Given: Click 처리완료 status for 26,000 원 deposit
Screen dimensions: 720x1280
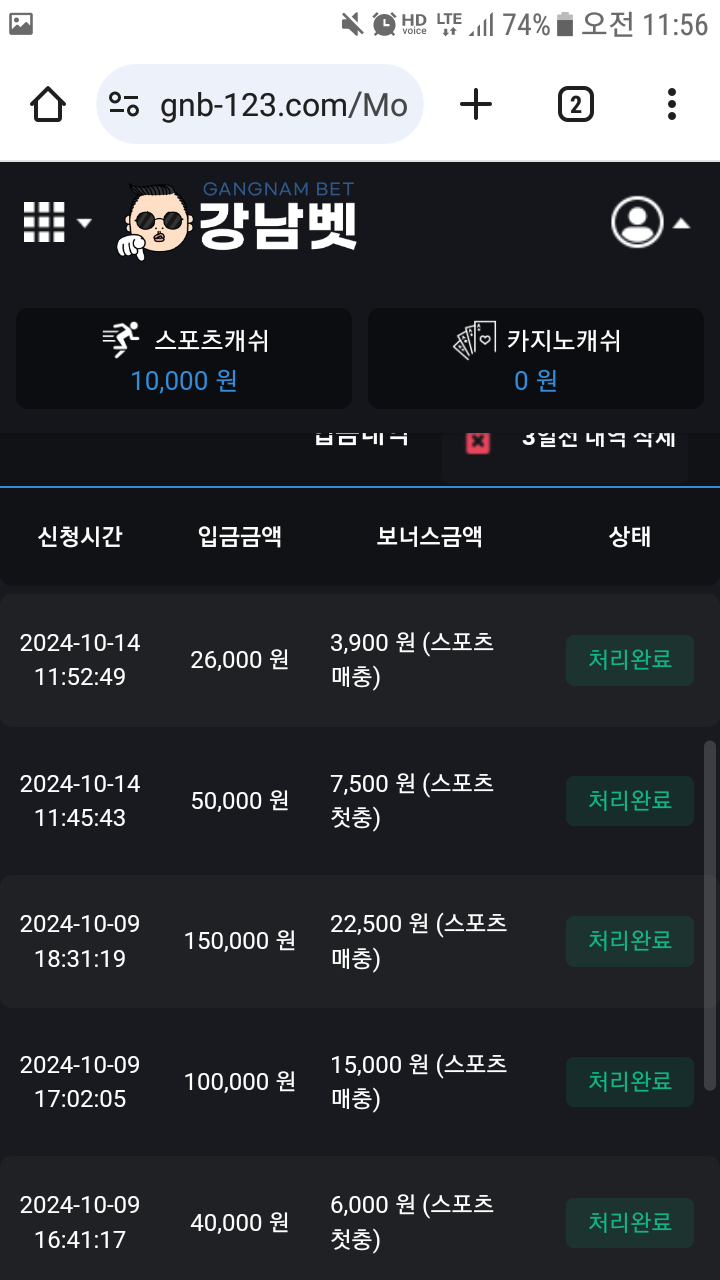Looking at the screenshot, I should point(630,660).
